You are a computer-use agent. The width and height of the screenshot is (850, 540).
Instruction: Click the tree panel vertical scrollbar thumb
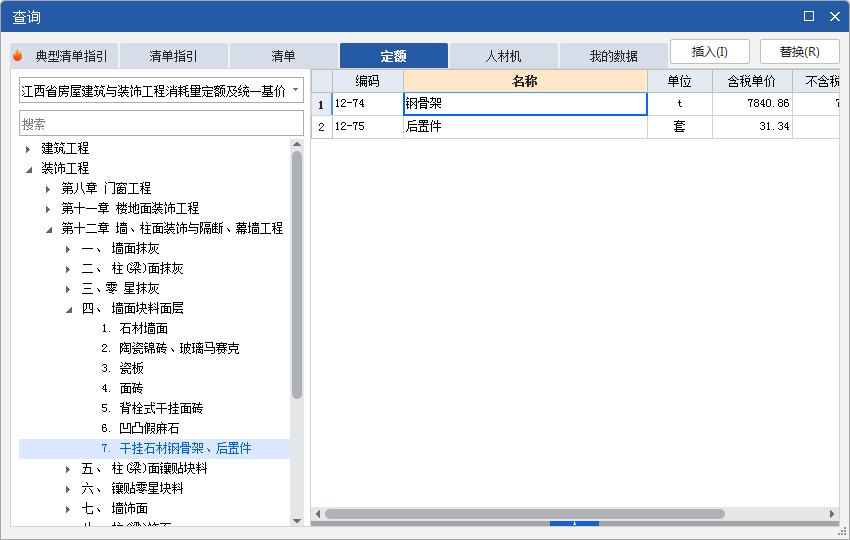click(x=297, y=275)
